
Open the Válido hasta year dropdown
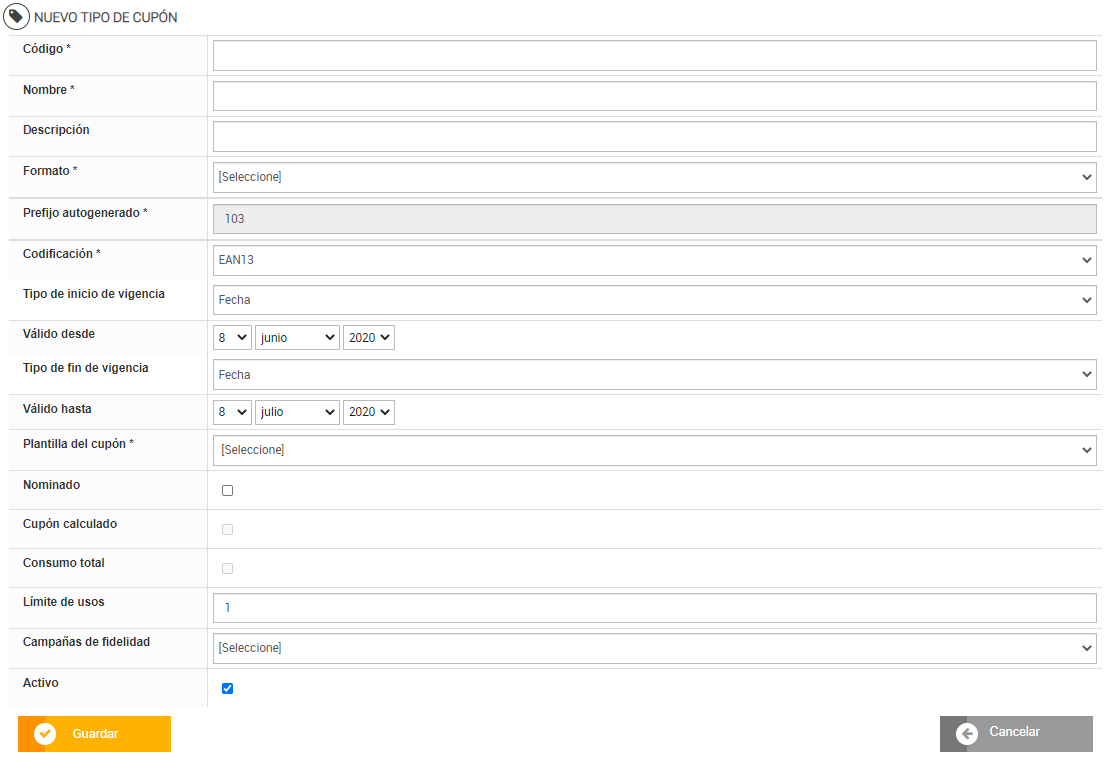368,412
